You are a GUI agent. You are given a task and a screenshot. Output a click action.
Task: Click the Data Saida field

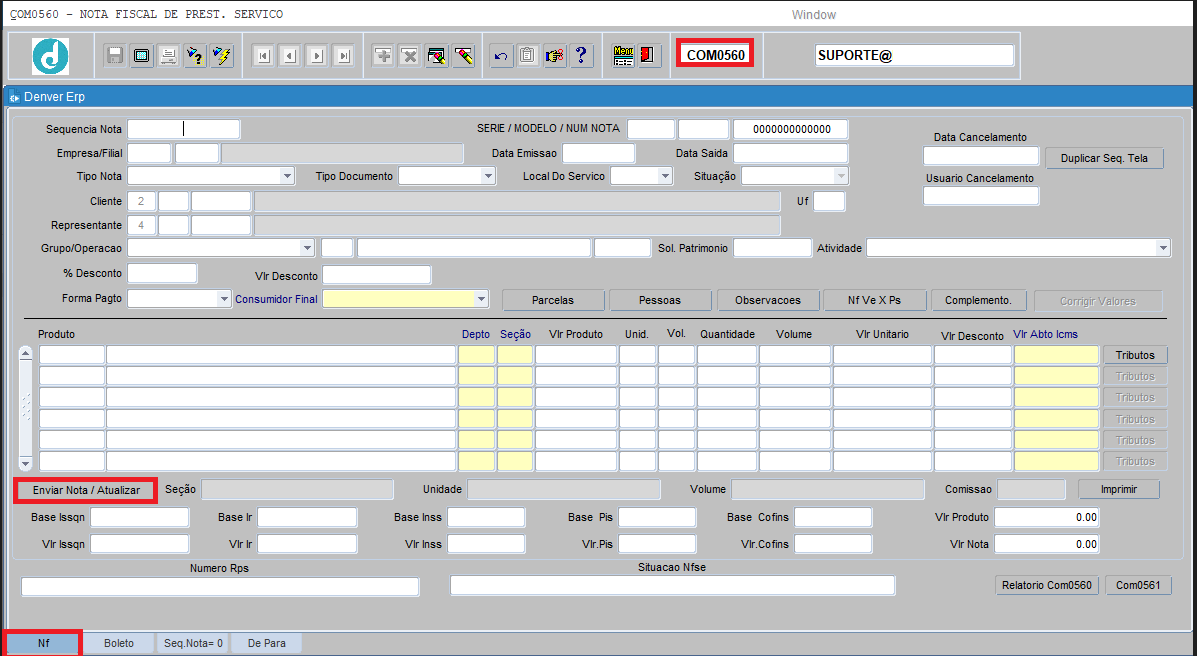tap(790, 153)
